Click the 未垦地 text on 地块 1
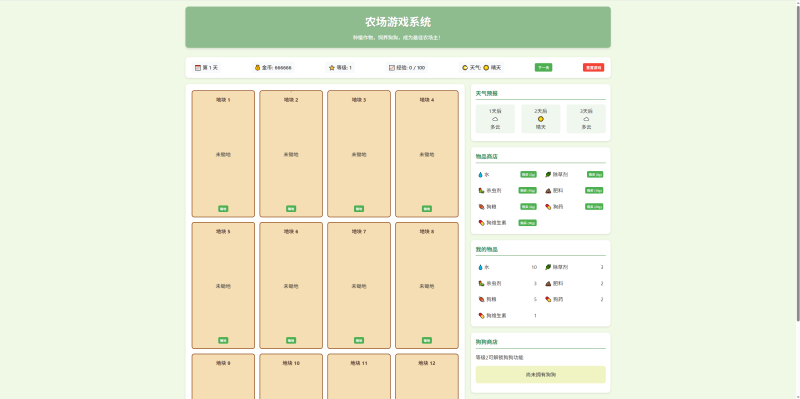800x399 pixels. point(223,155)
